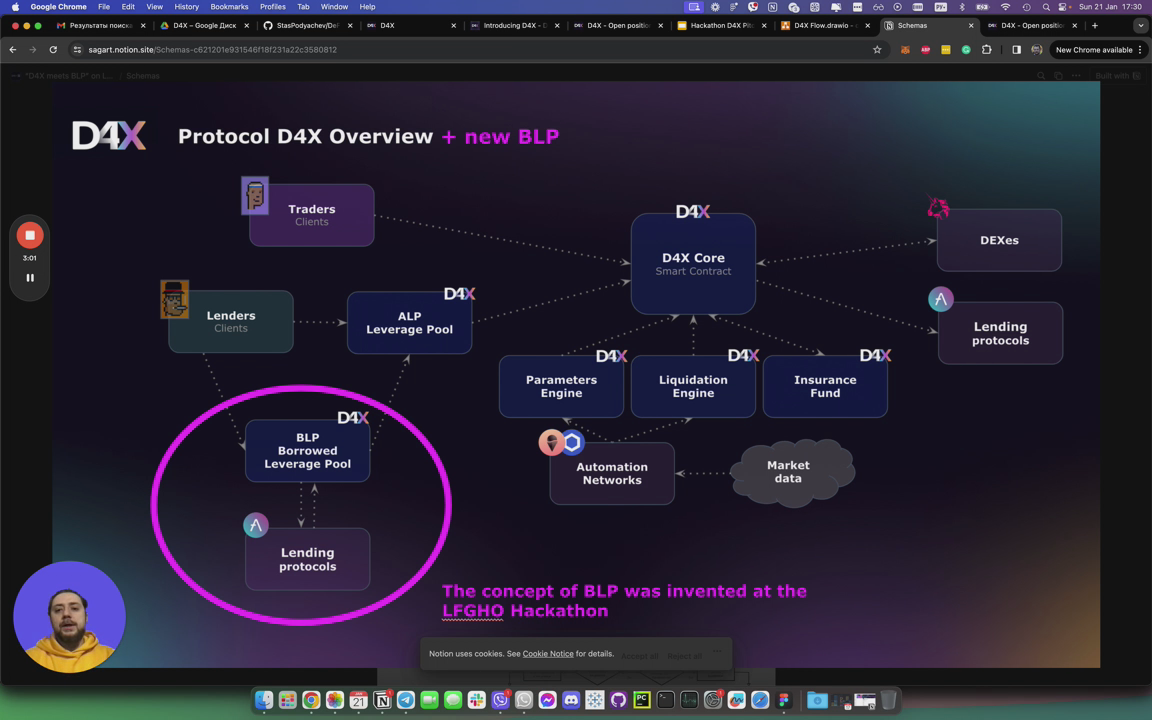Open the Profiles menu
Image resolution: width=1152 pixels, height=720 pixels.
[x=272, y=7]
